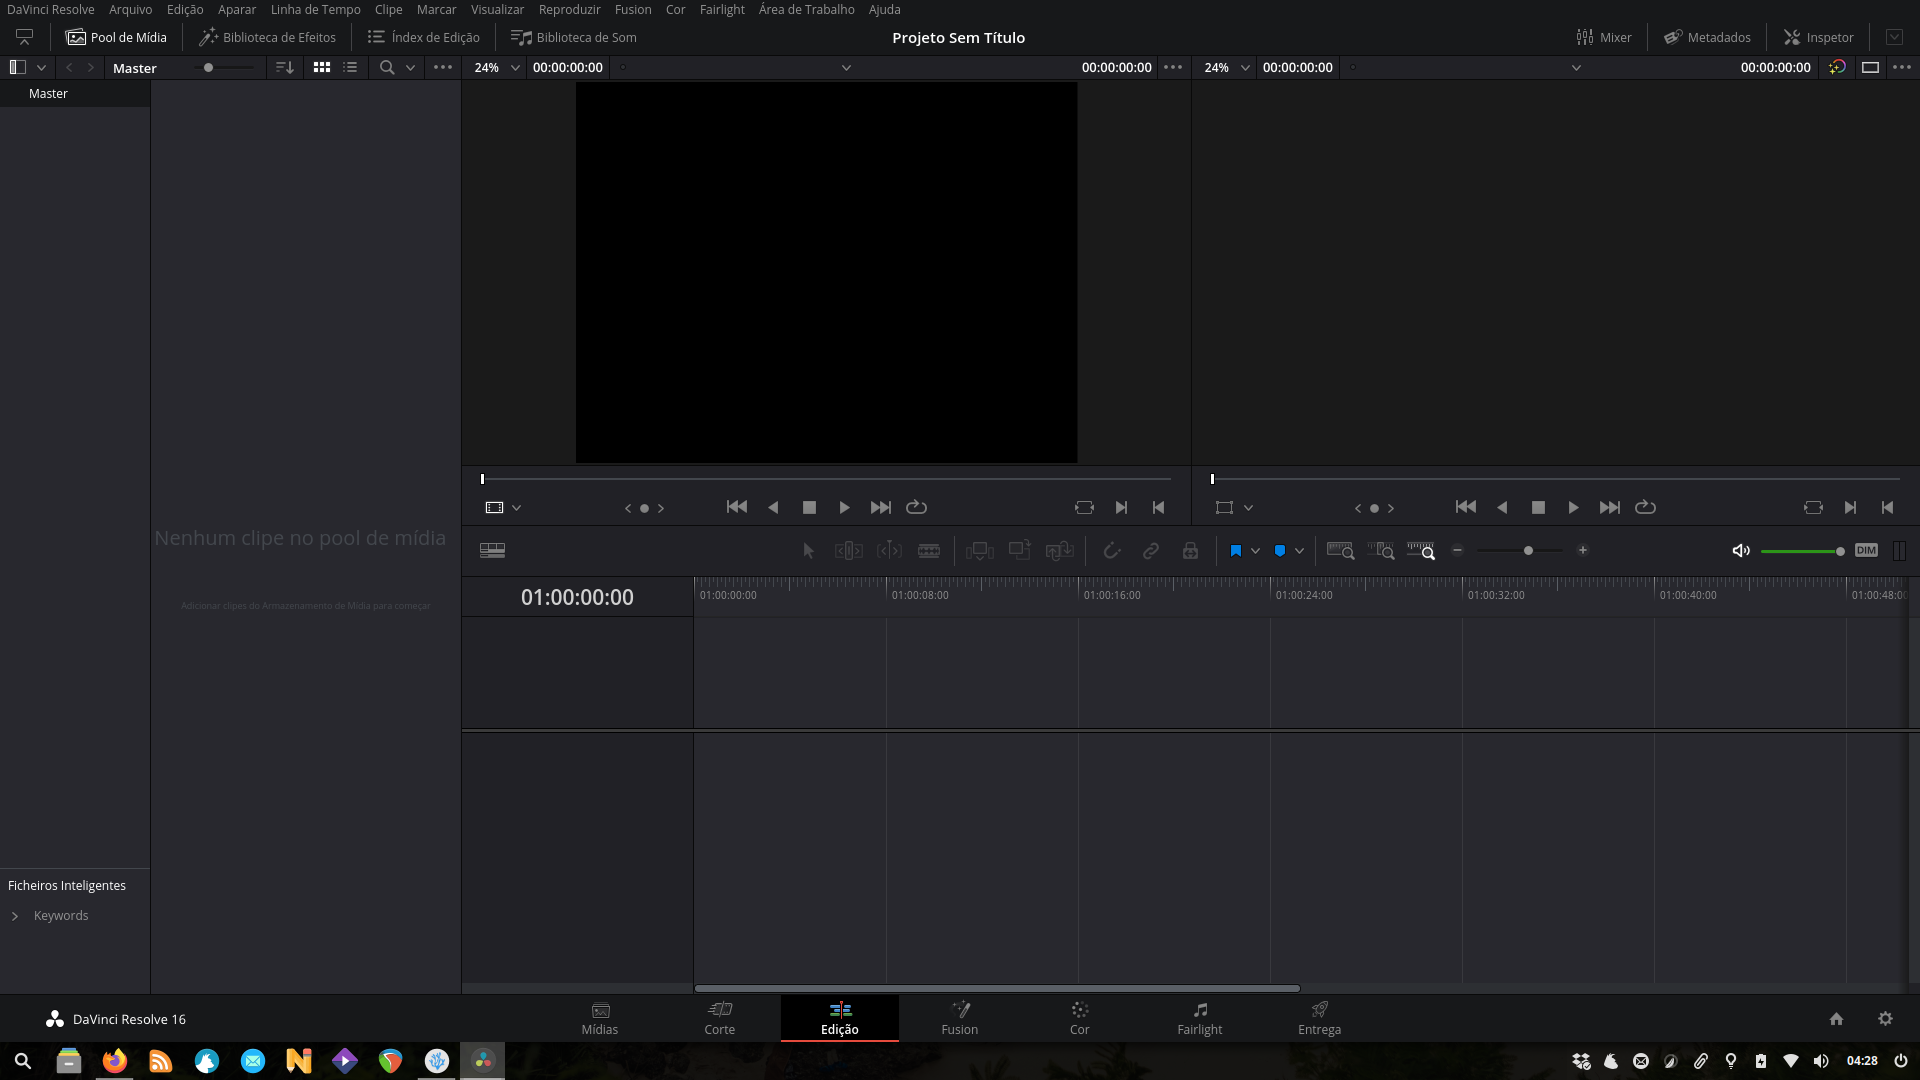Select the Trim Edit Mode tool

coord(848,550)
